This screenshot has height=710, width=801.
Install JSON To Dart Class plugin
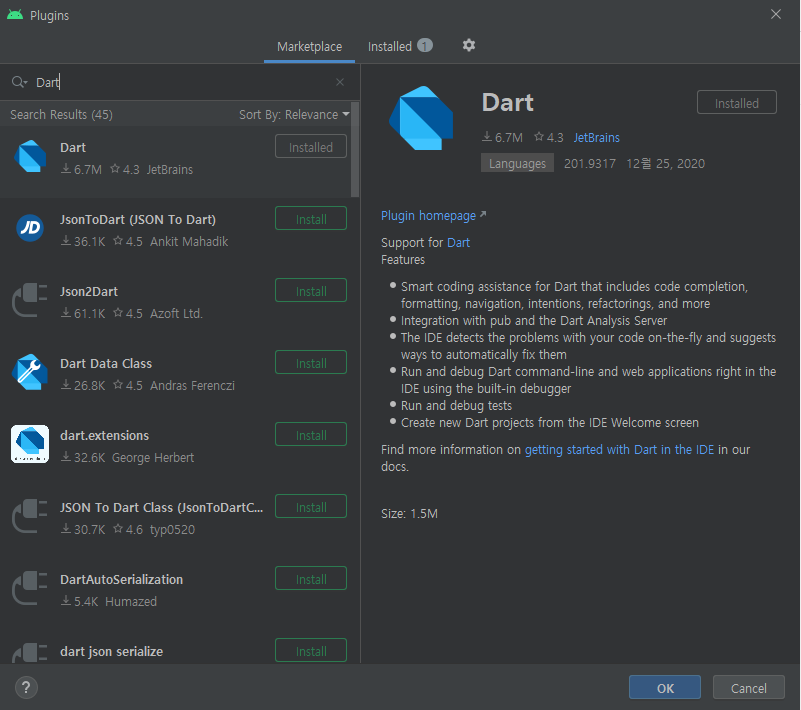(x=311, y=507)
